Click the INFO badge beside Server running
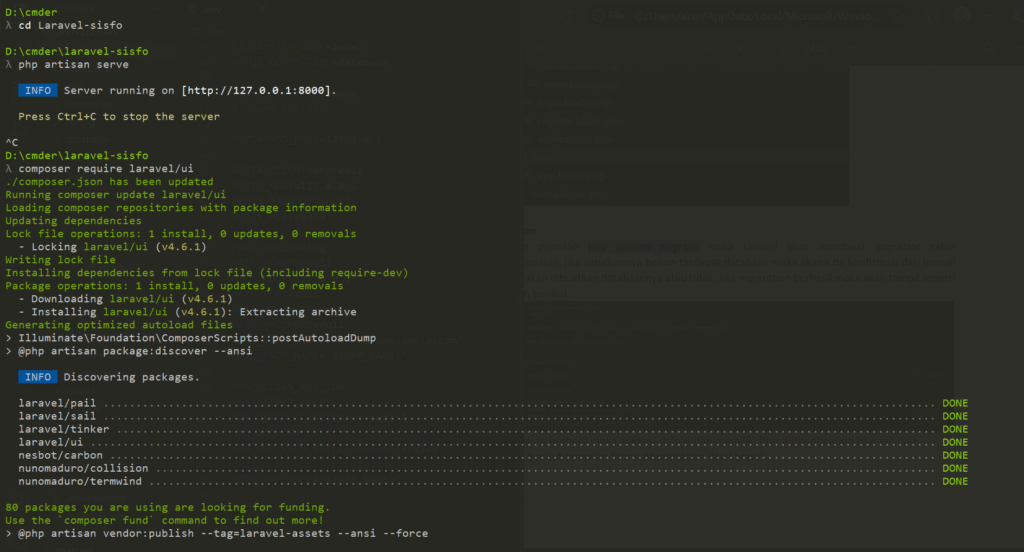The height and width of the screenshot is (552, 1024). (x=38, y=91)
